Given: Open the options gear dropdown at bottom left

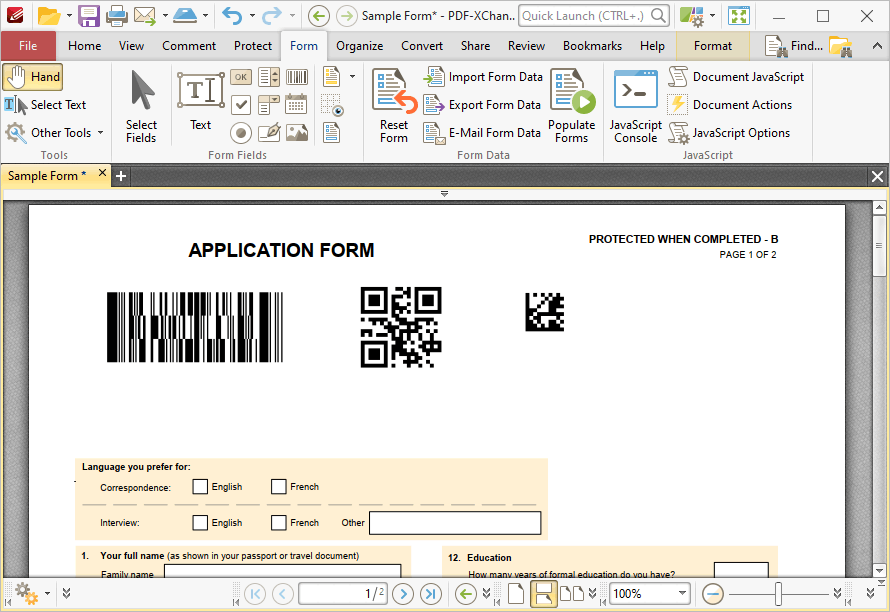Looking at the screenshot, I should coord(48,594).
